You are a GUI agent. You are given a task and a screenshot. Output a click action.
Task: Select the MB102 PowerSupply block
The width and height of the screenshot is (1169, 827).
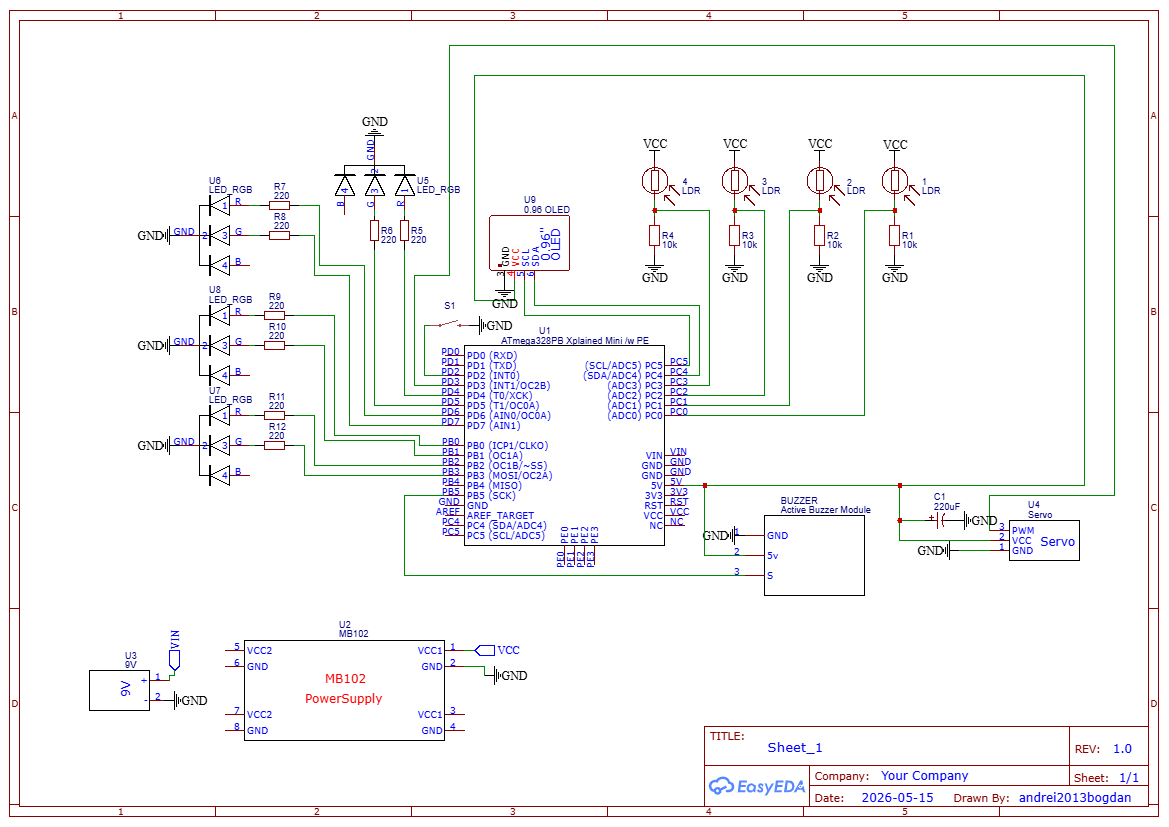[x=344, y=690]
